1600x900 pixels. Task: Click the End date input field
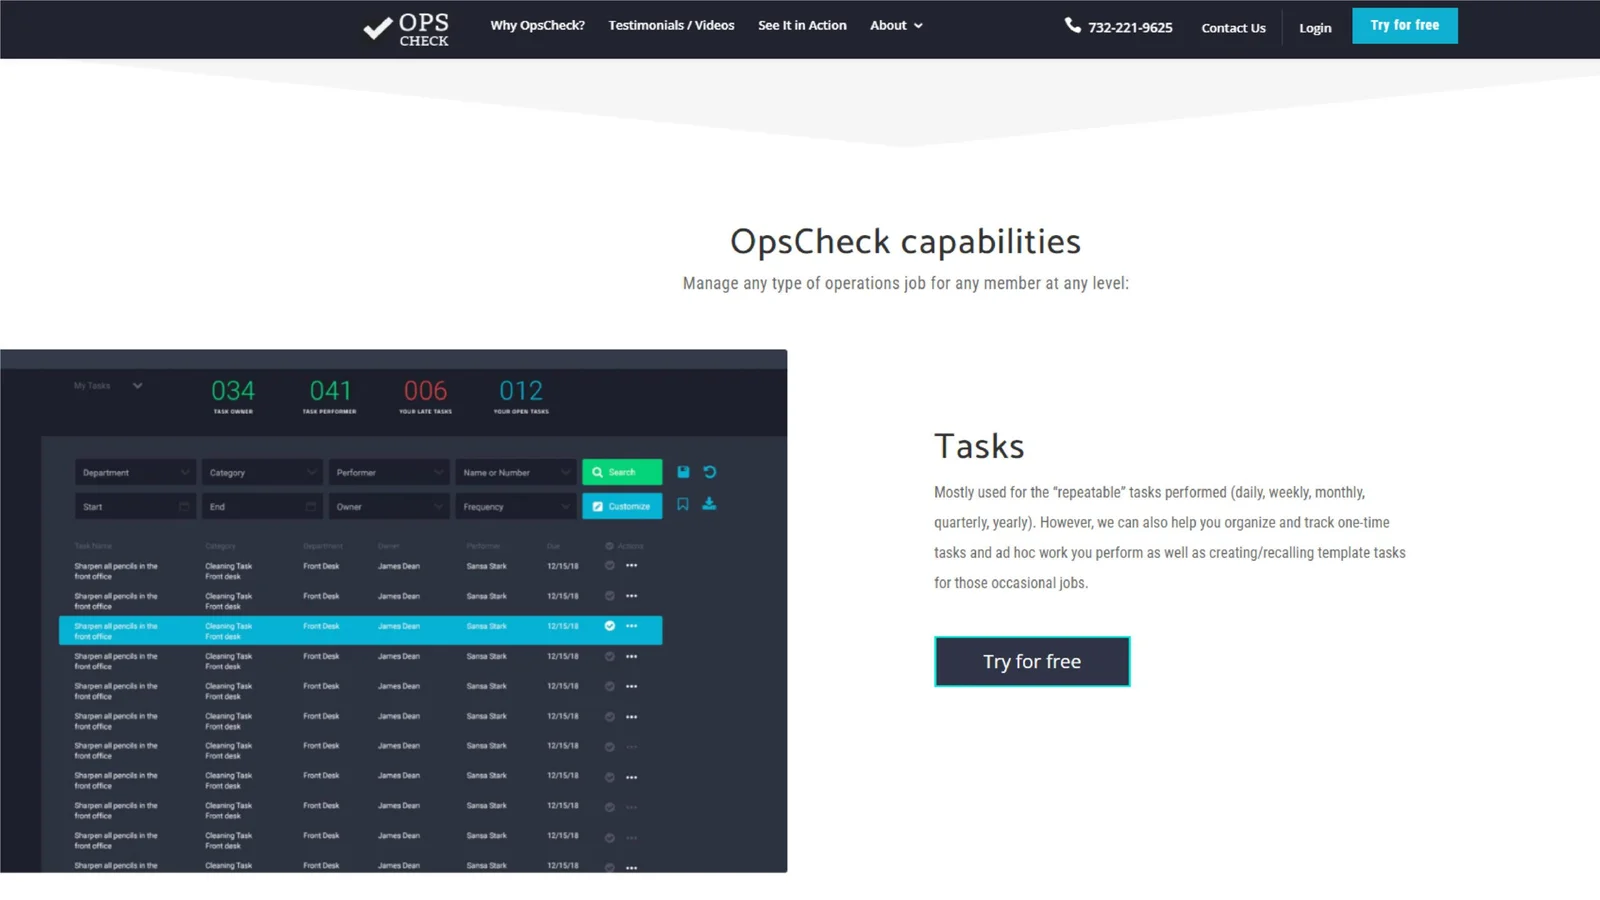(x=262, y=506)
